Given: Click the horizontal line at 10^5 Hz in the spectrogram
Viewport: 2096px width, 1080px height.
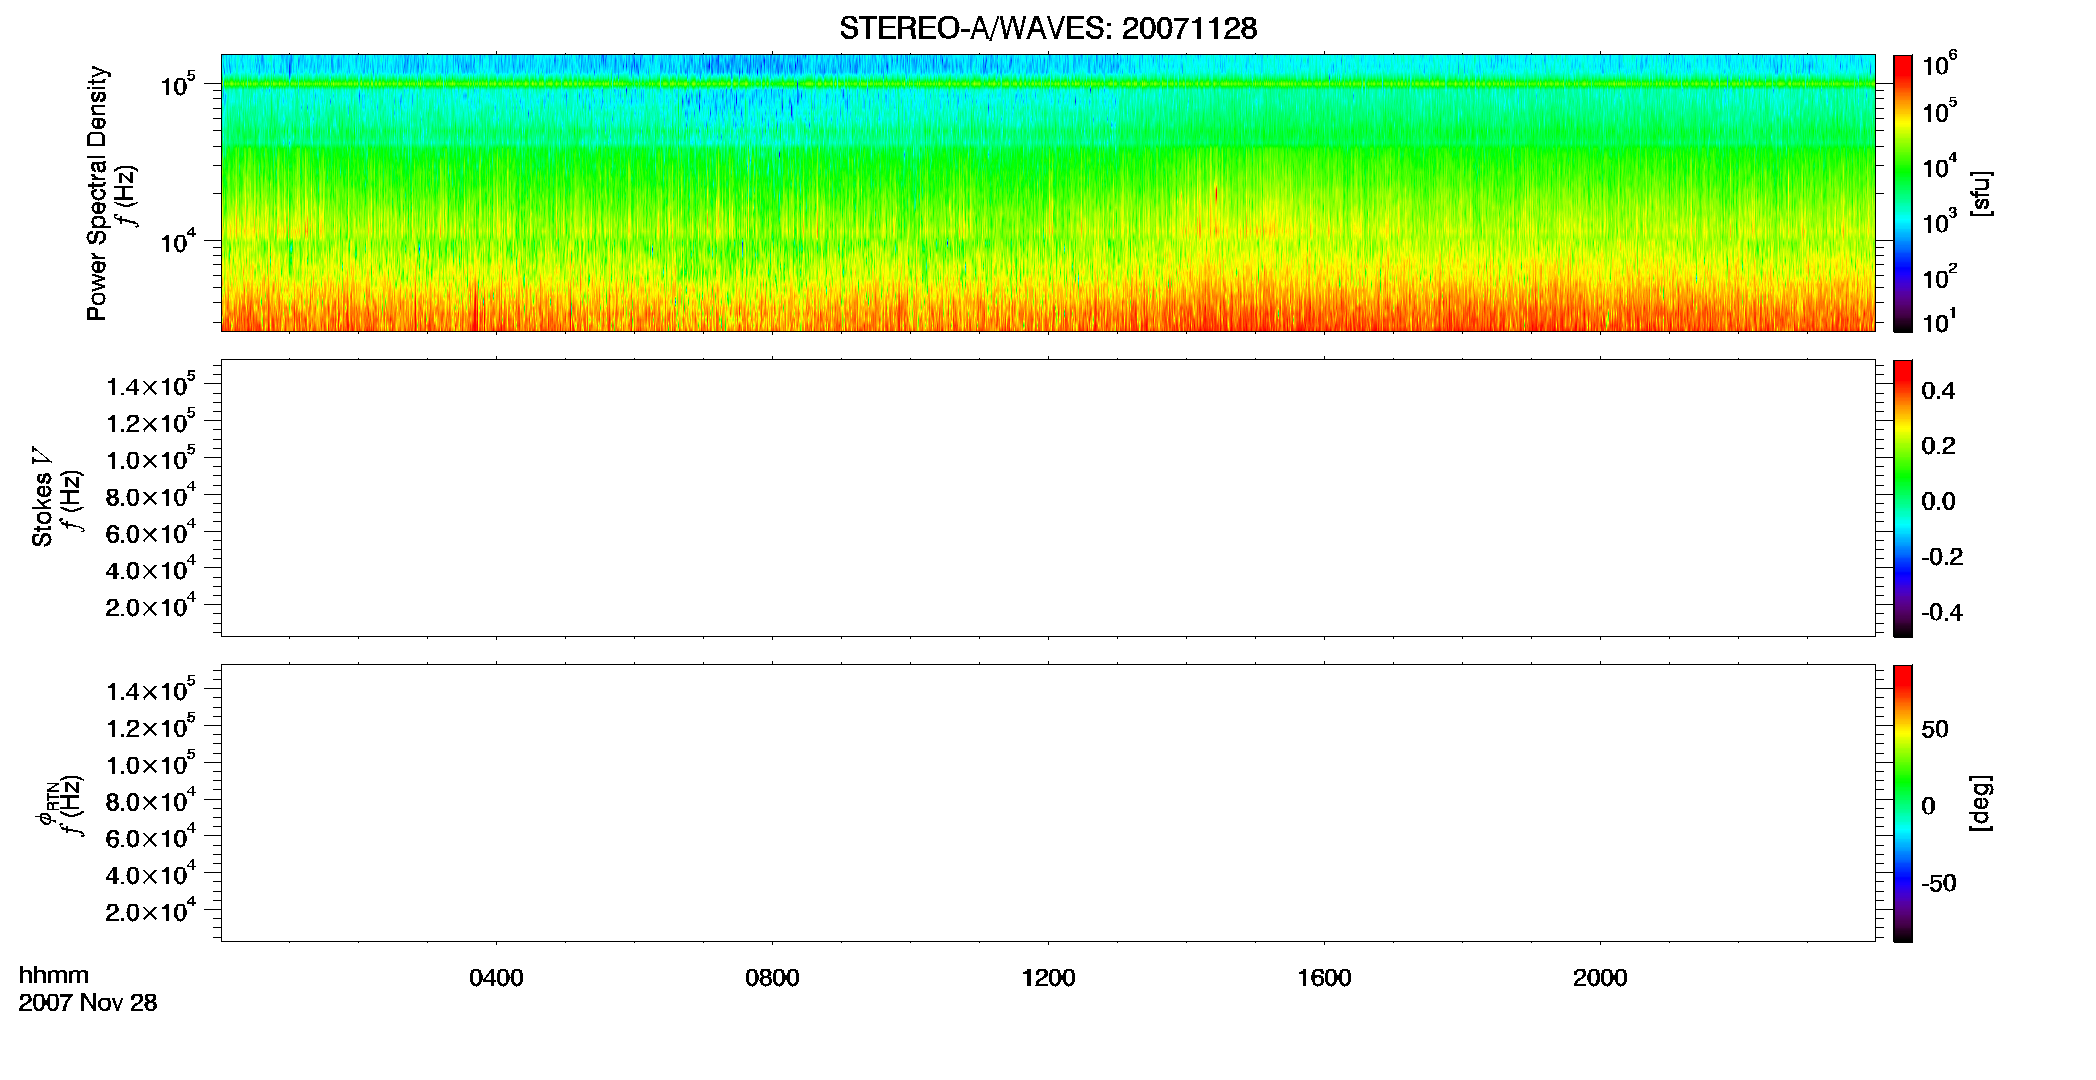Looking at the screenshot, I should [x=1048, y=84].
